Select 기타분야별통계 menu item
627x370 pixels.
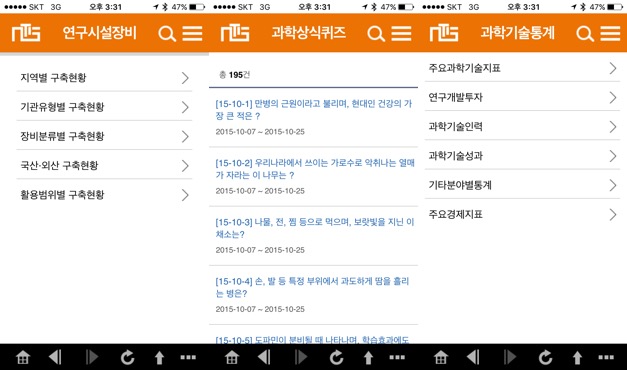522,185
